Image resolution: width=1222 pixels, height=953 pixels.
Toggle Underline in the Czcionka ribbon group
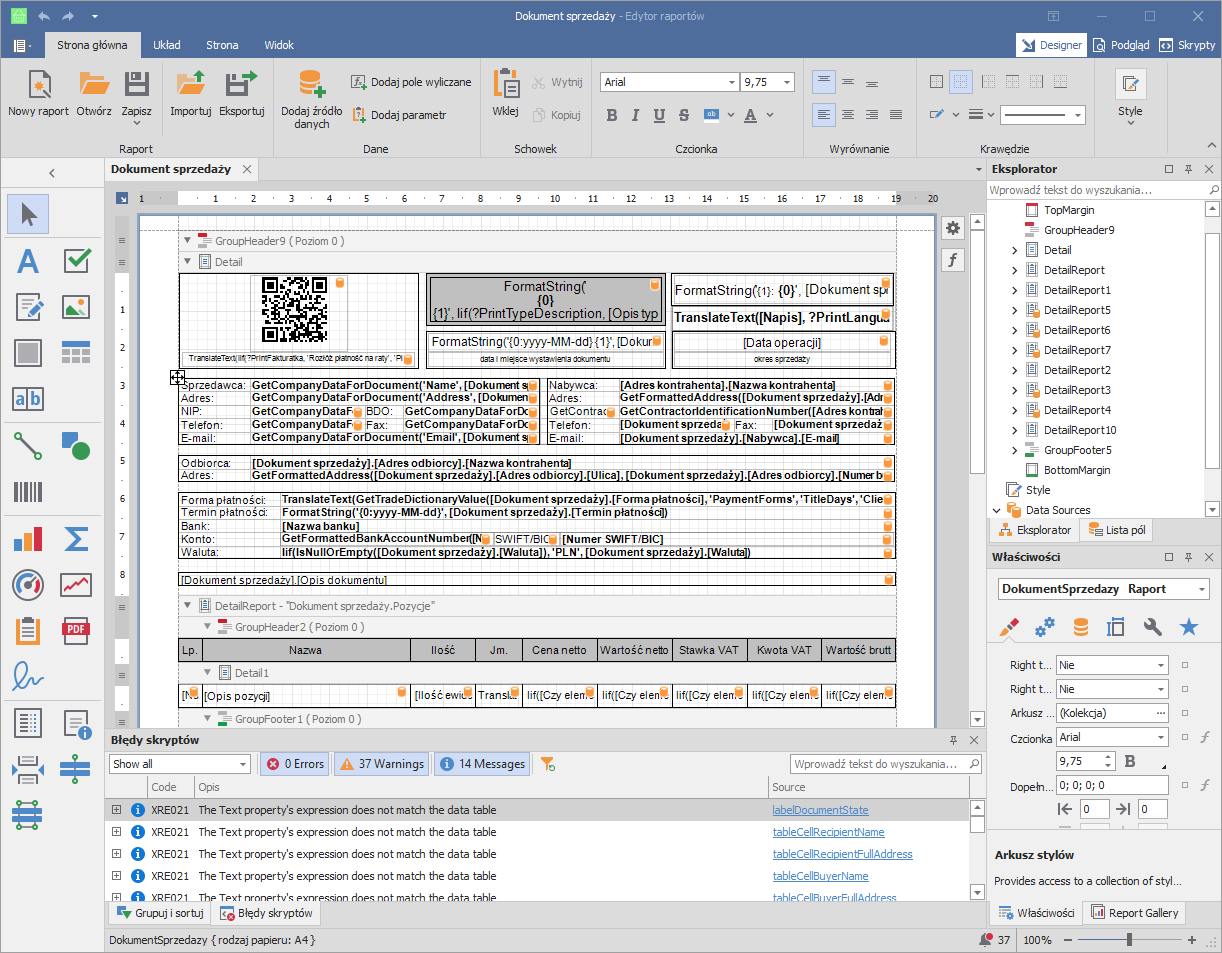click(x=660, y=115)
